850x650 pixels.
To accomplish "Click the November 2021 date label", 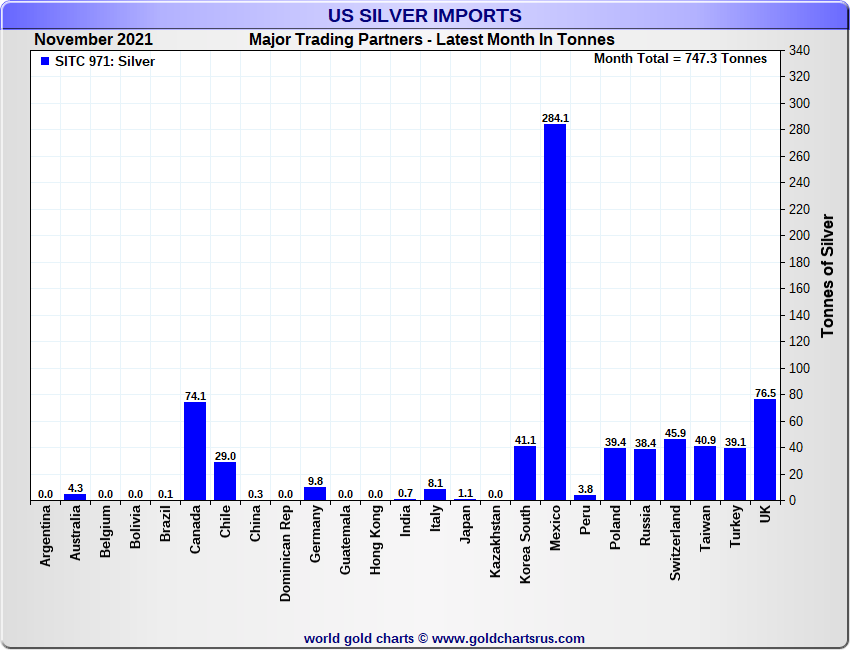I will pyautogui.click(x=94, y=40).
